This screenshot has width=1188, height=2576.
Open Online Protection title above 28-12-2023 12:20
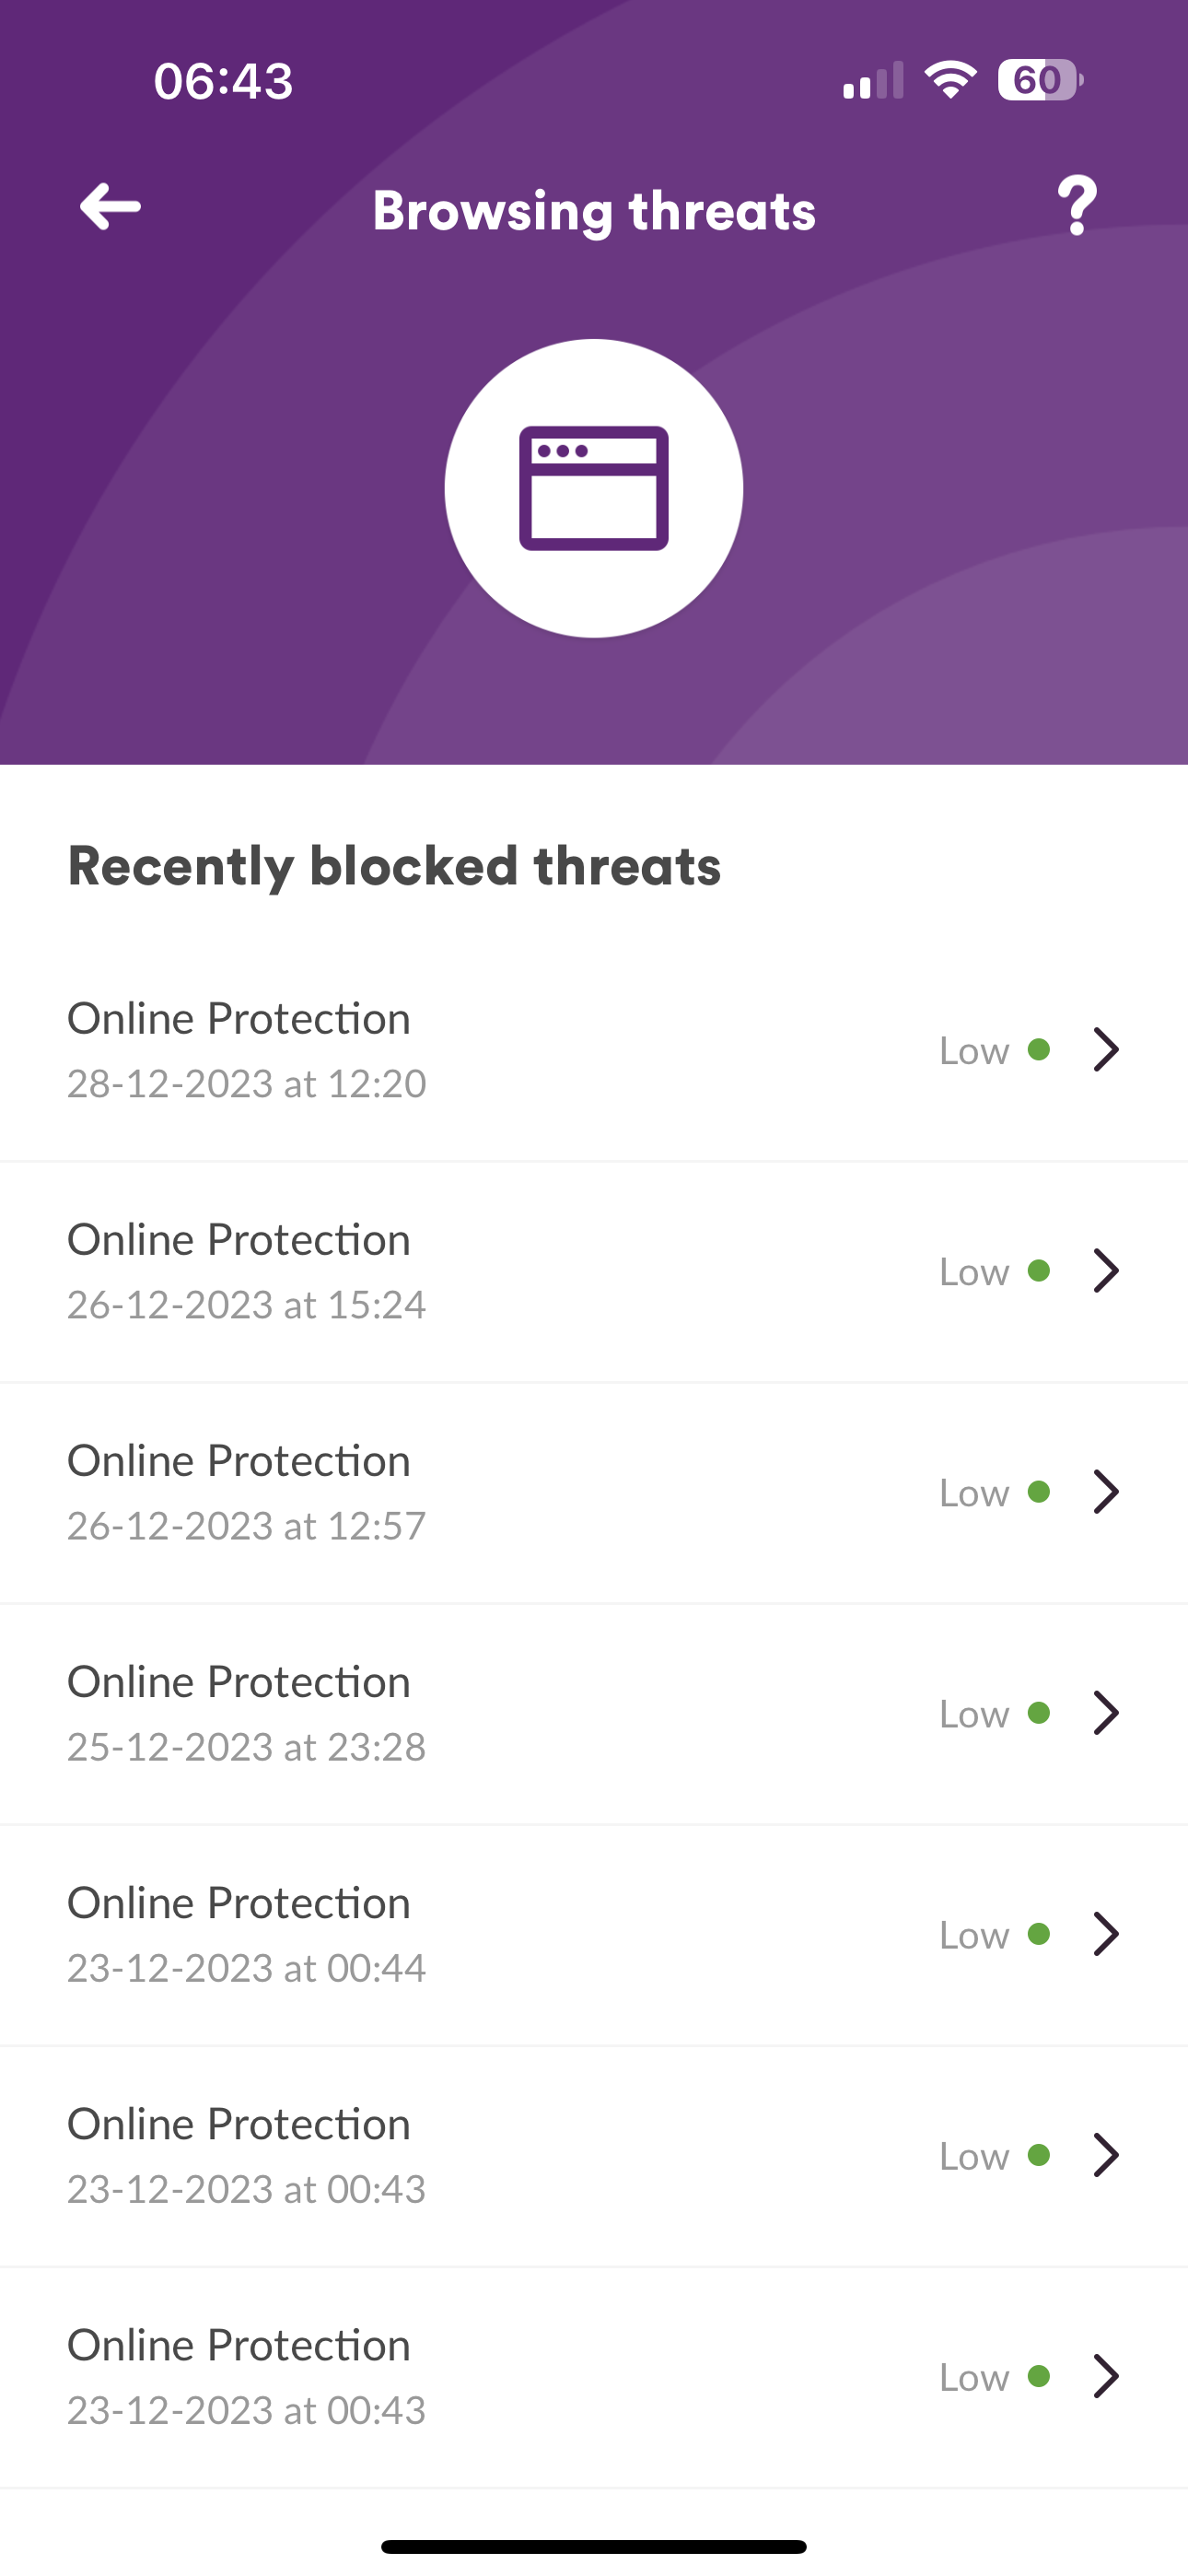[x=239, y=1019]
